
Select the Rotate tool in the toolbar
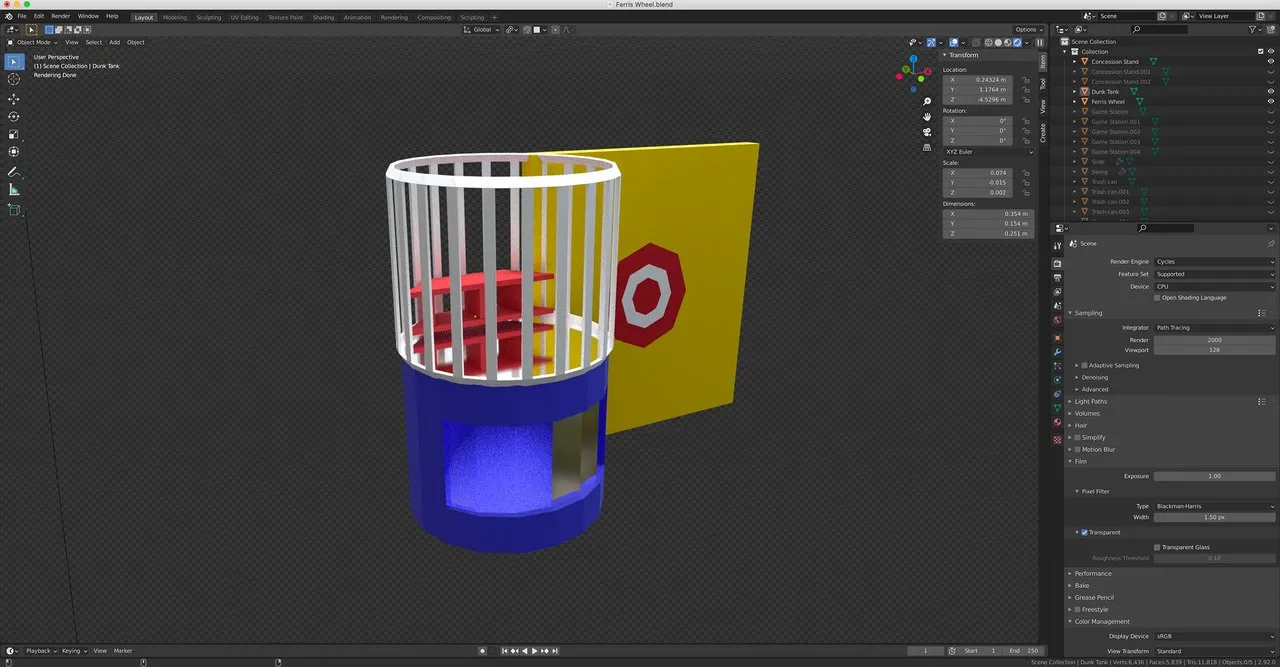tap(14, 117)
